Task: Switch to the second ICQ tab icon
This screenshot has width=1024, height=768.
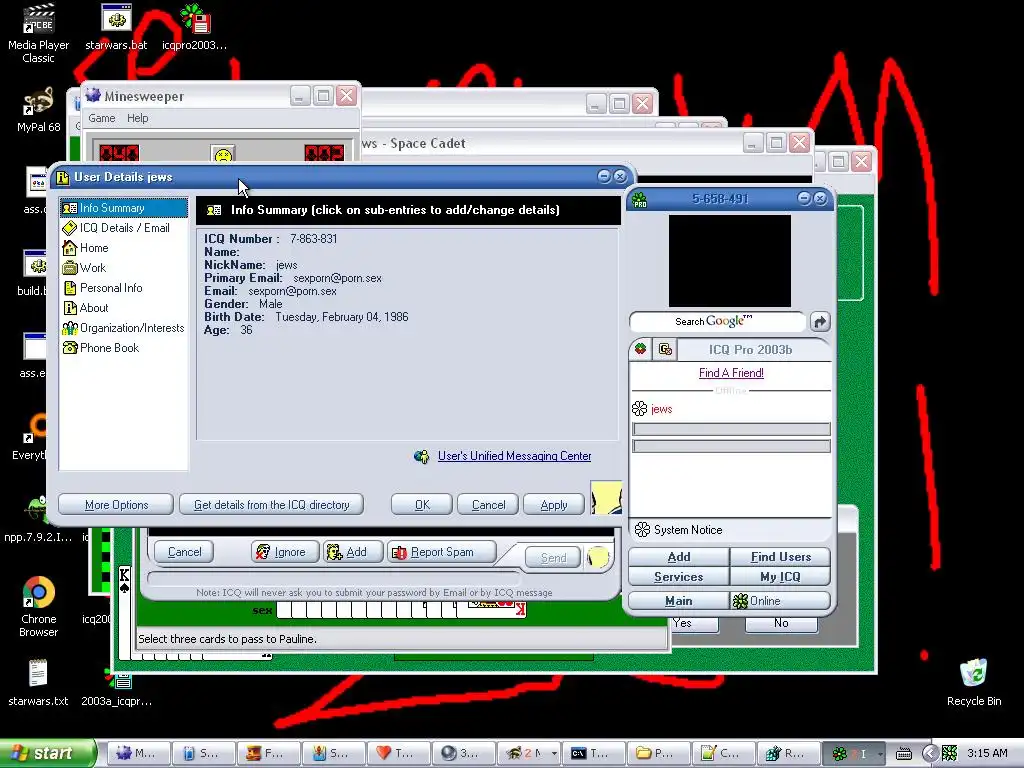Action: click(x=665, y=349)
